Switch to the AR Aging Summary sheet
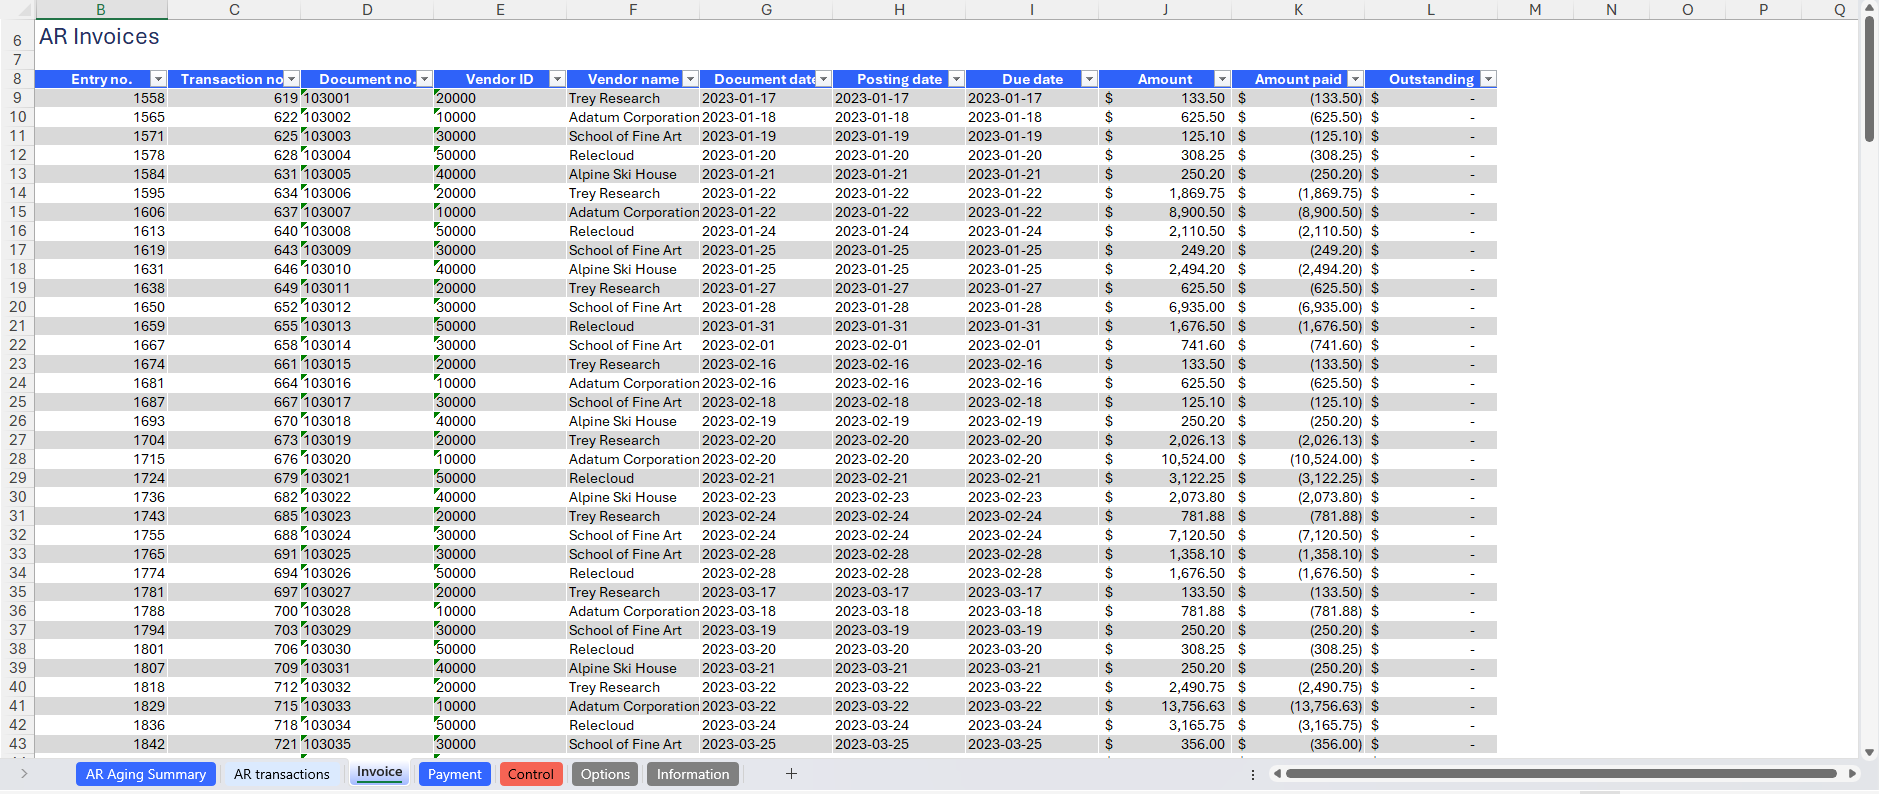This screenshot has height=794, width=1879. [146, 774]
